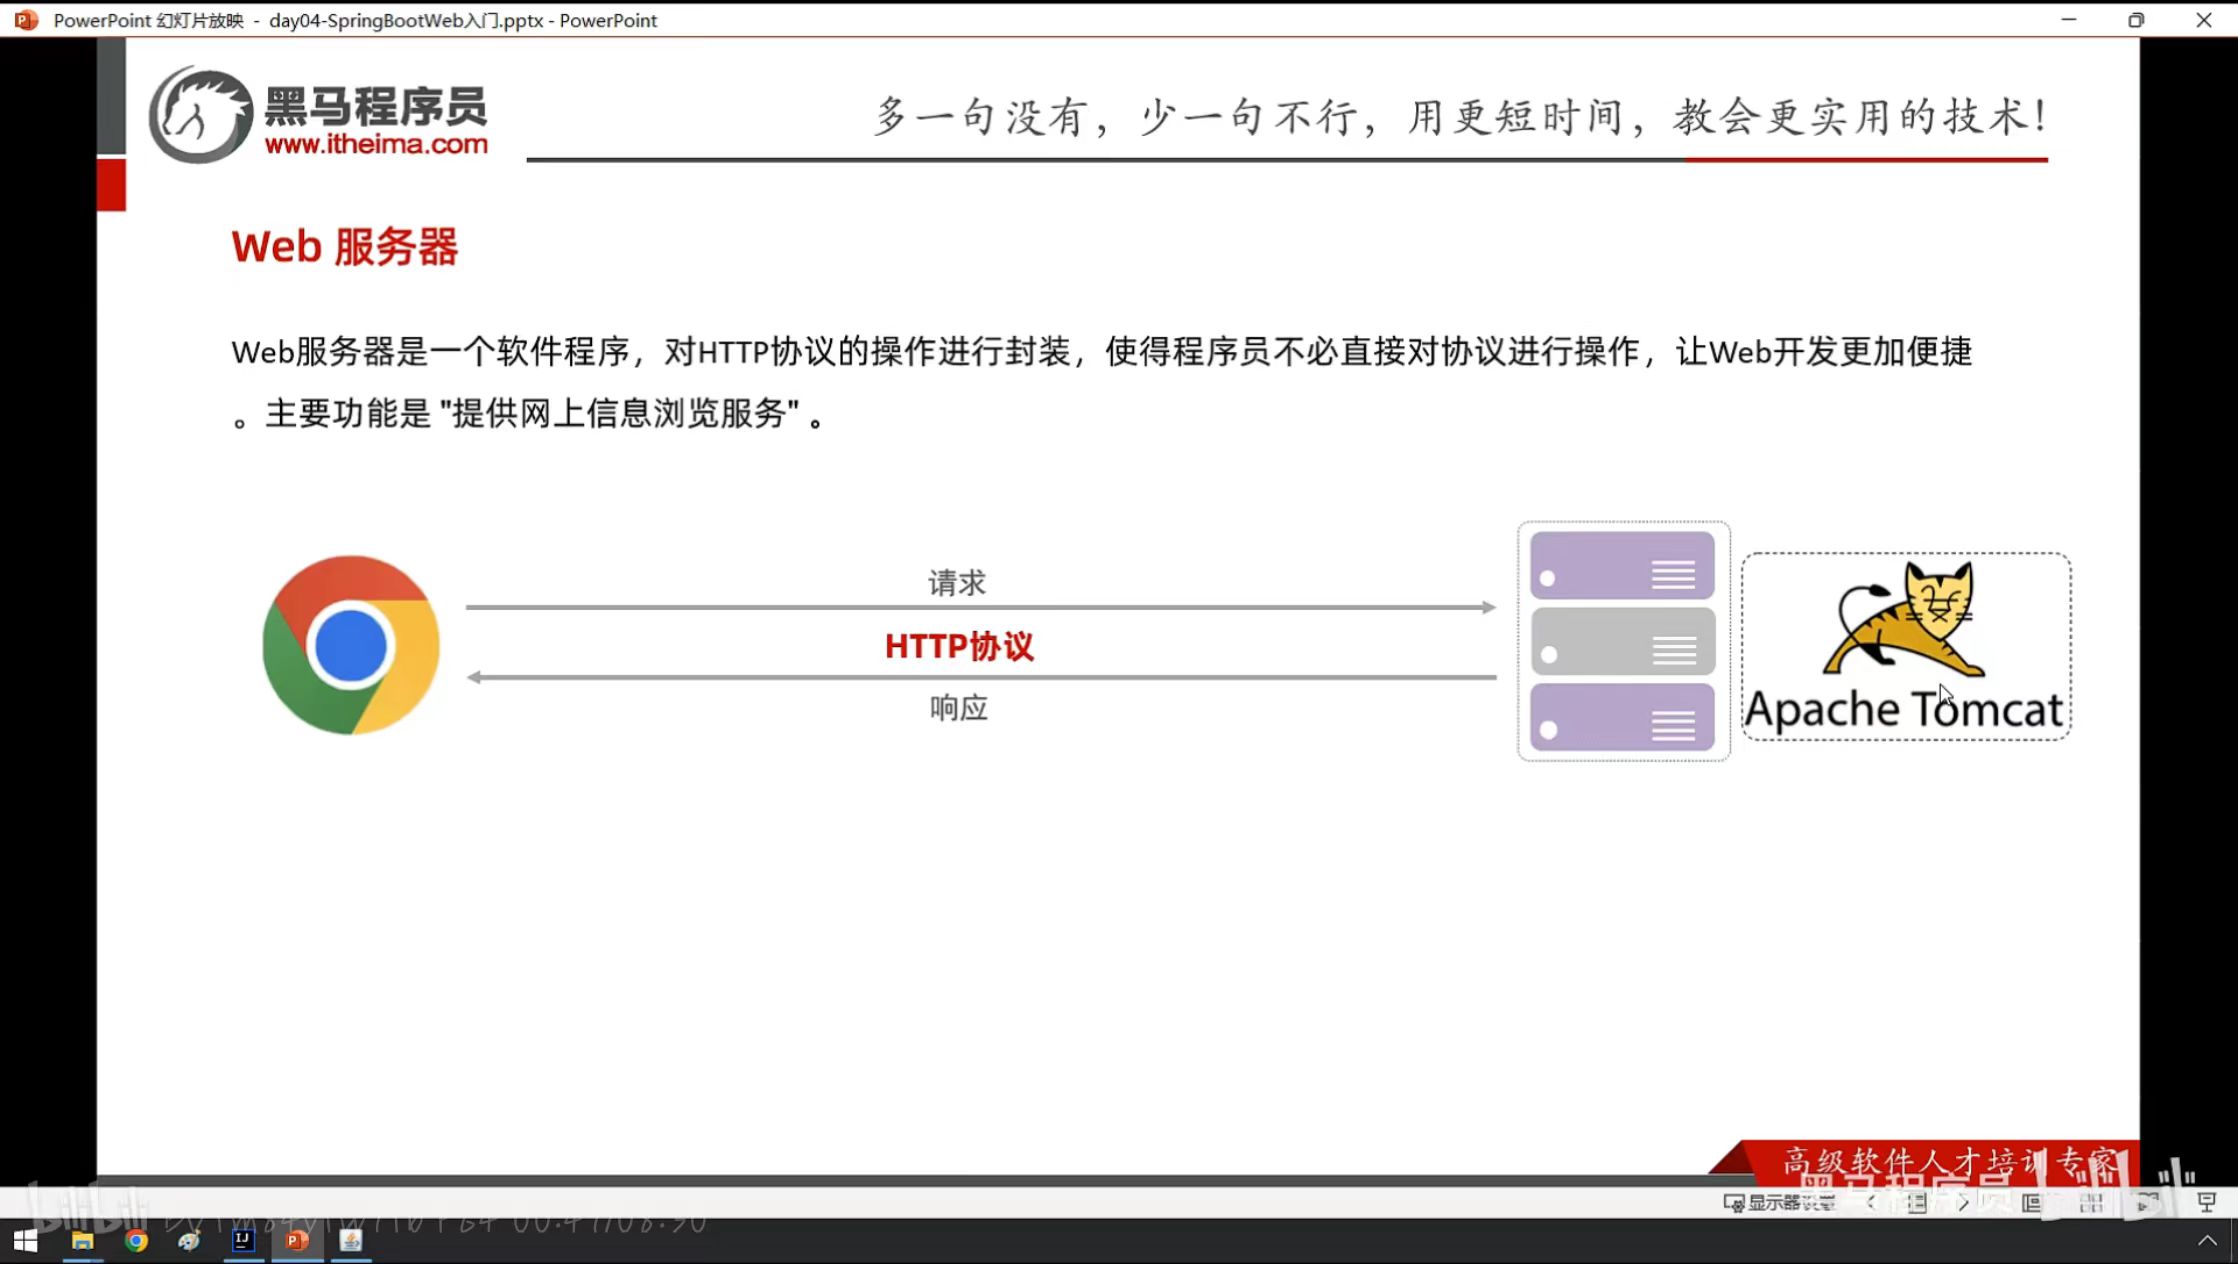
Task: Open Paint app in taskbar
Action: [189, 1241]
